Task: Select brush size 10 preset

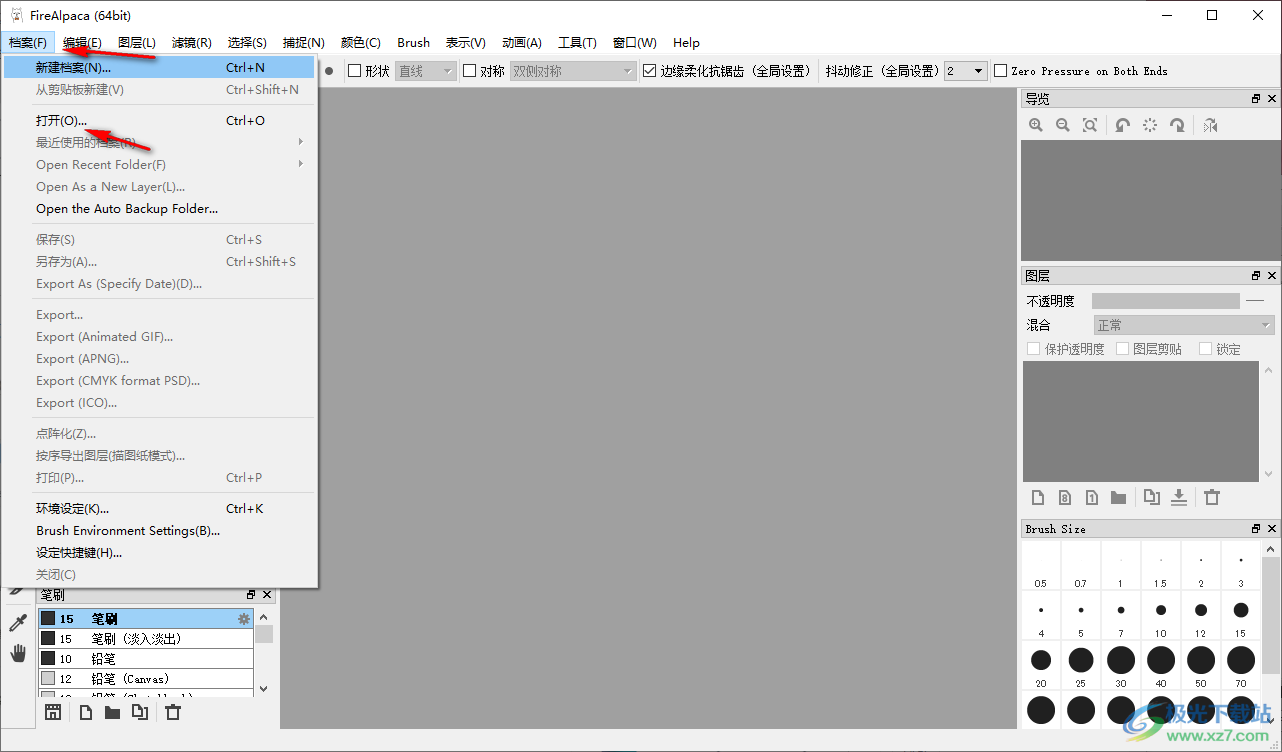Action: (x=1161, y=615)
